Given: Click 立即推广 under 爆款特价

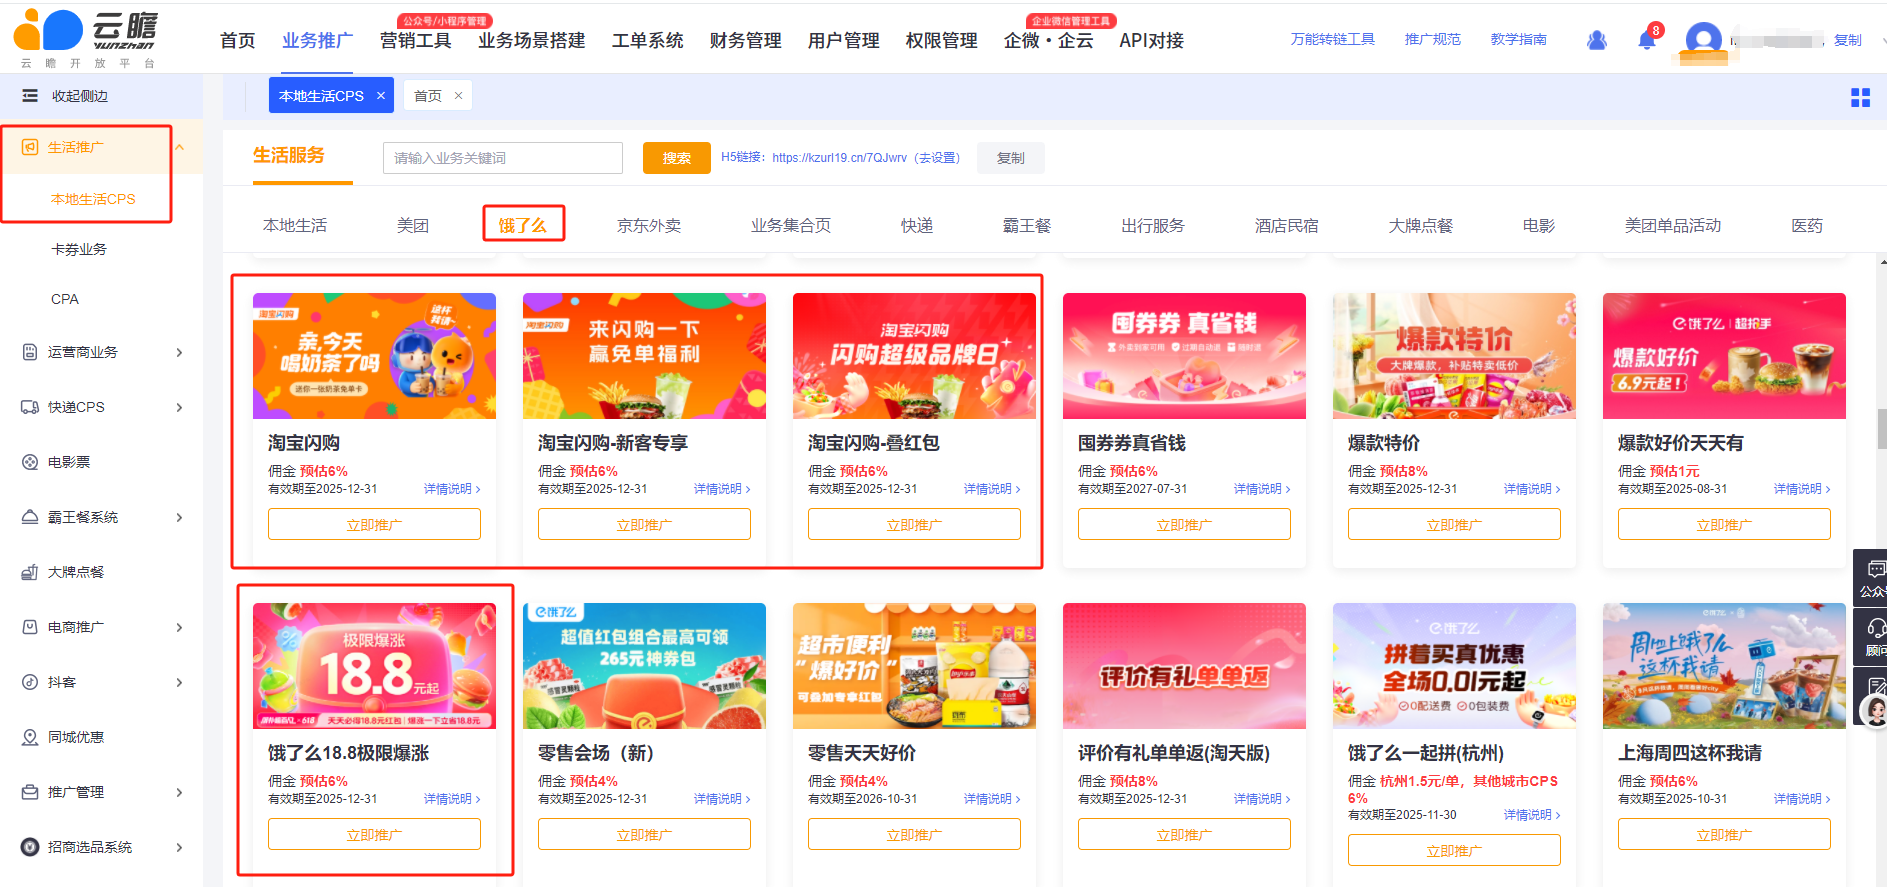Looking at the screenshot, I should [x=1454, y=525].
